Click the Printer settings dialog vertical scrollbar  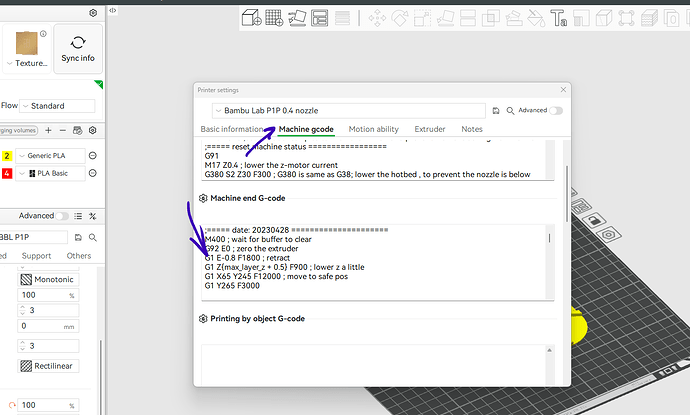tap(567, 194)
